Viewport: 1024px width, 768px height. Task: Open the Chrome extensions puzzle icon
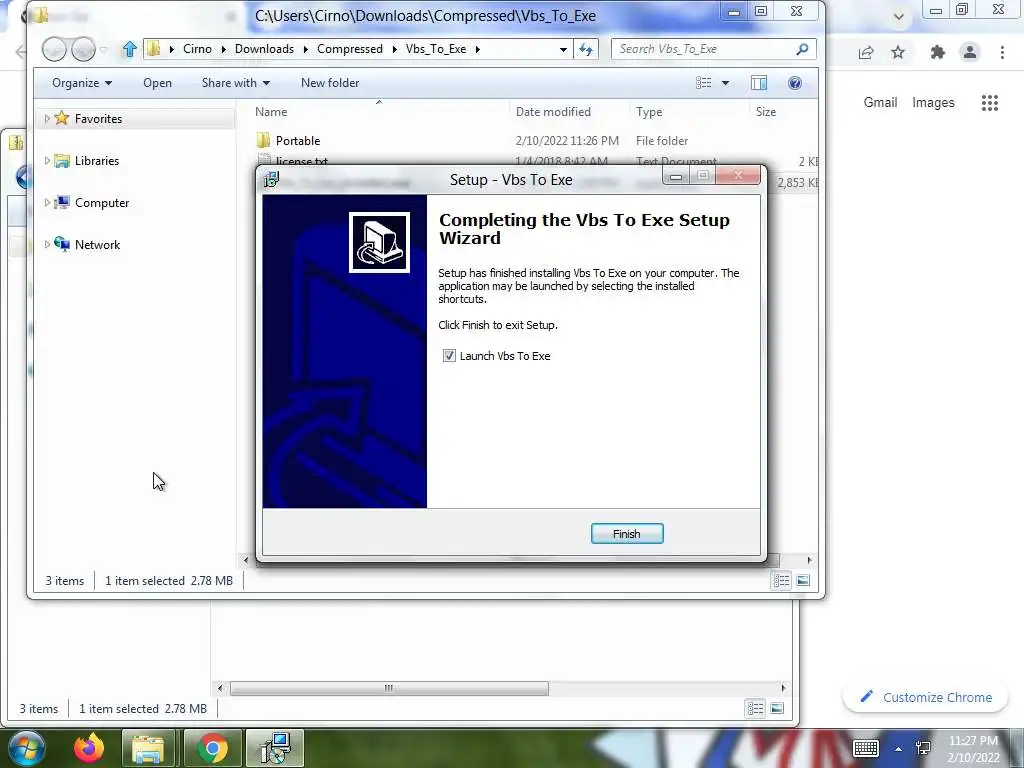point(938,53)
